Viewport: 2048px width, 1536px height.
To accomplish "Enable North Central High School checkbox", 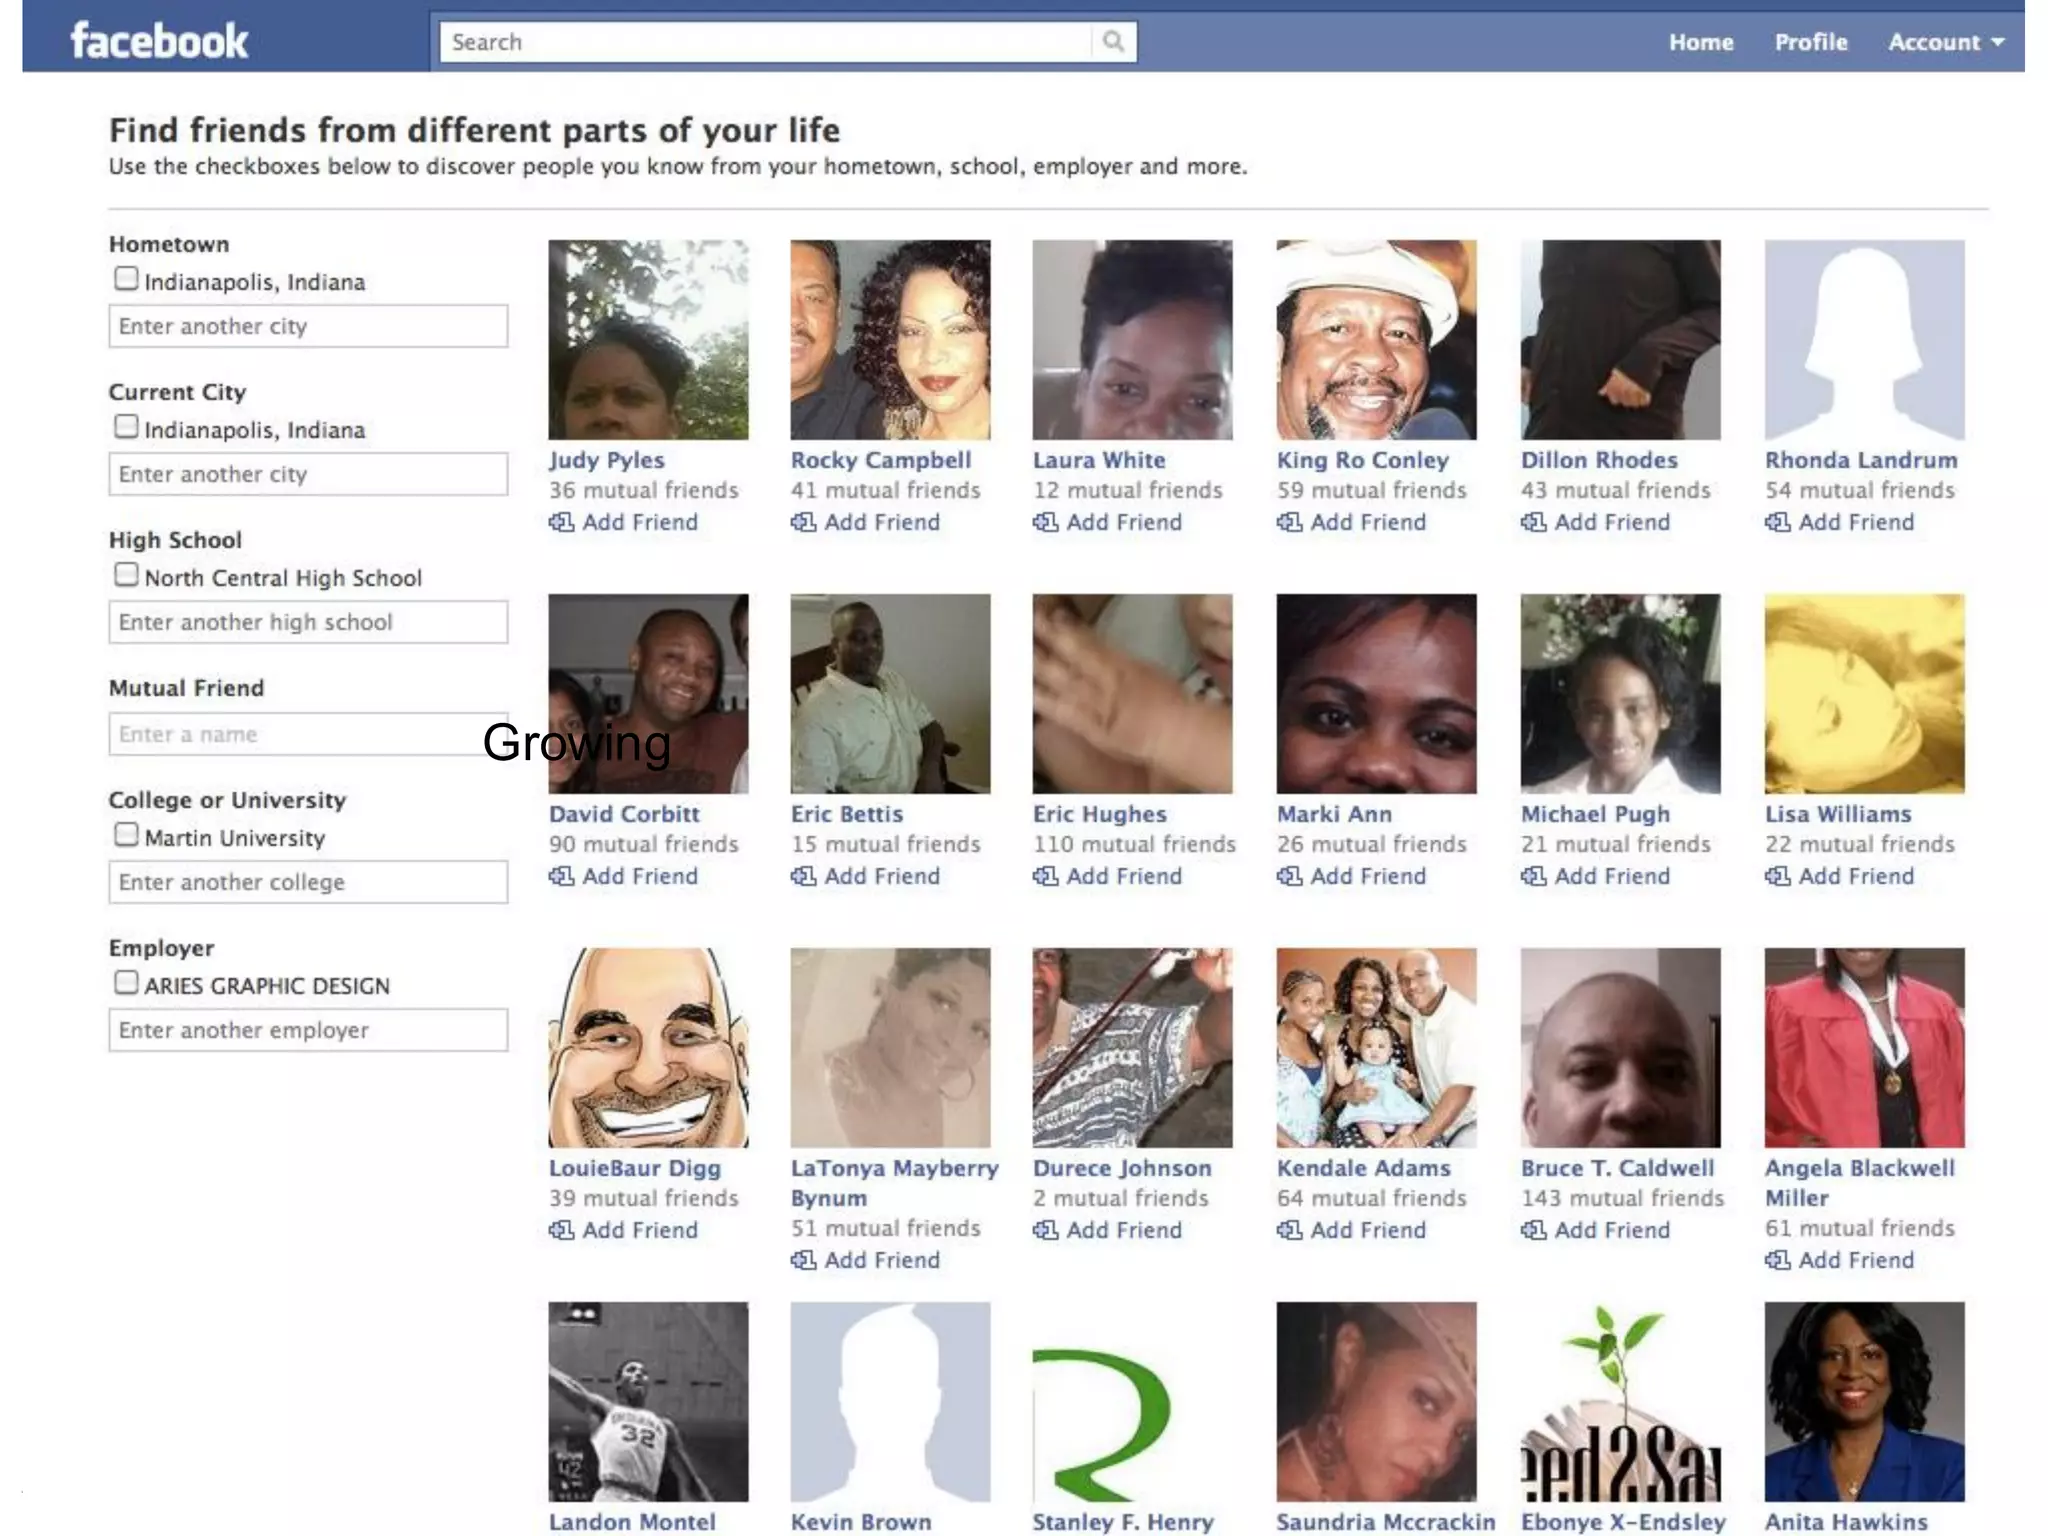I will point(126,574).
